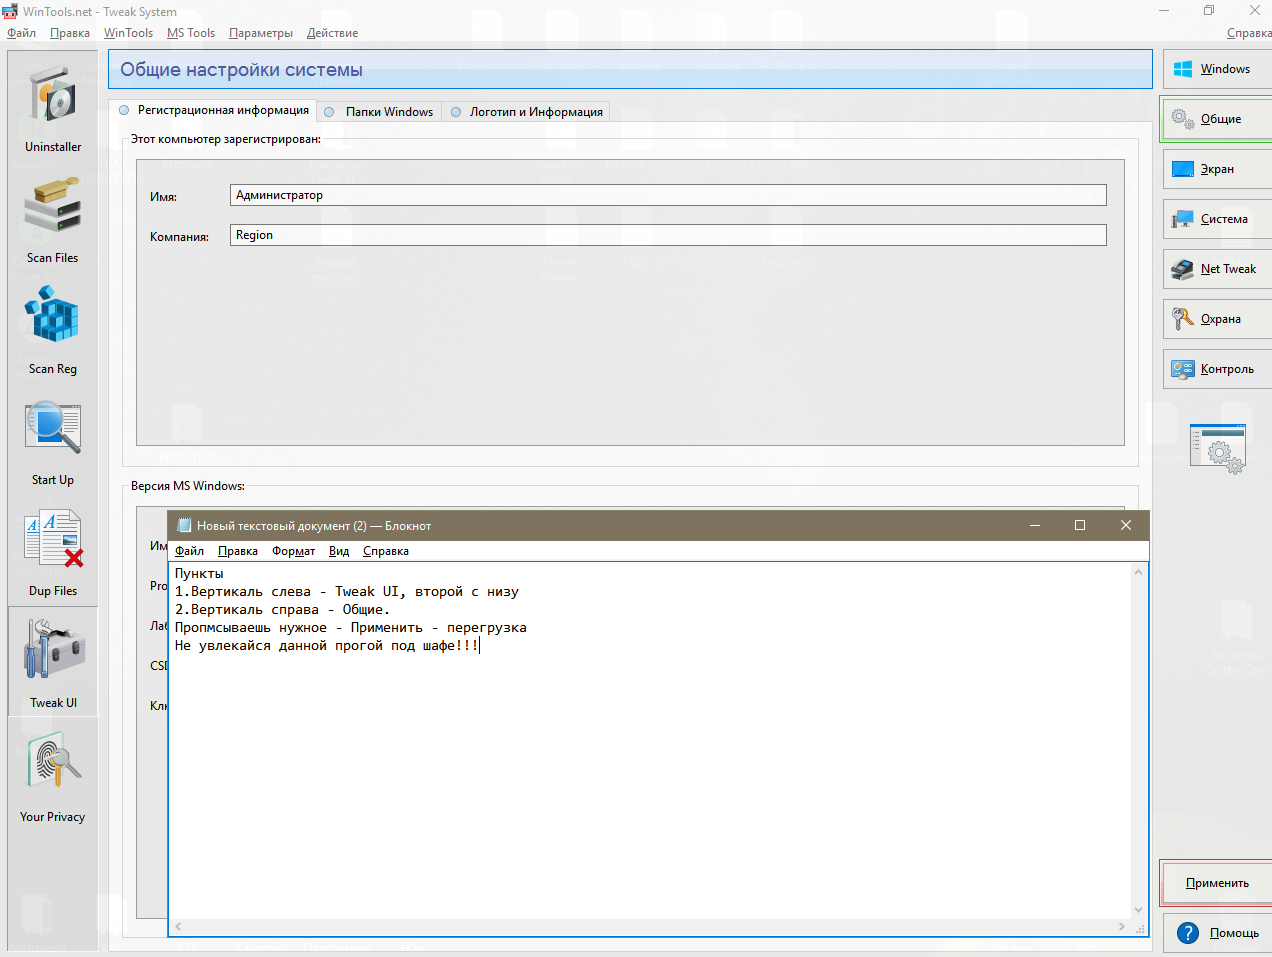Open the Net Tweak category
The height and width of the screenshot is (957, 1272).
pyautogui.click(x=1217, y=269)
